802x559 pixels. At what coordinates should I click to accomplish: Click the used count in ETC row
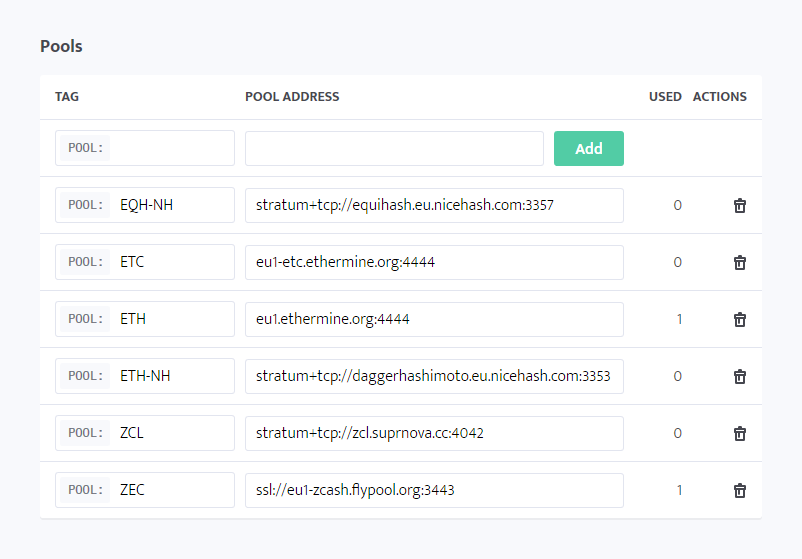click(x=677, y=262)
